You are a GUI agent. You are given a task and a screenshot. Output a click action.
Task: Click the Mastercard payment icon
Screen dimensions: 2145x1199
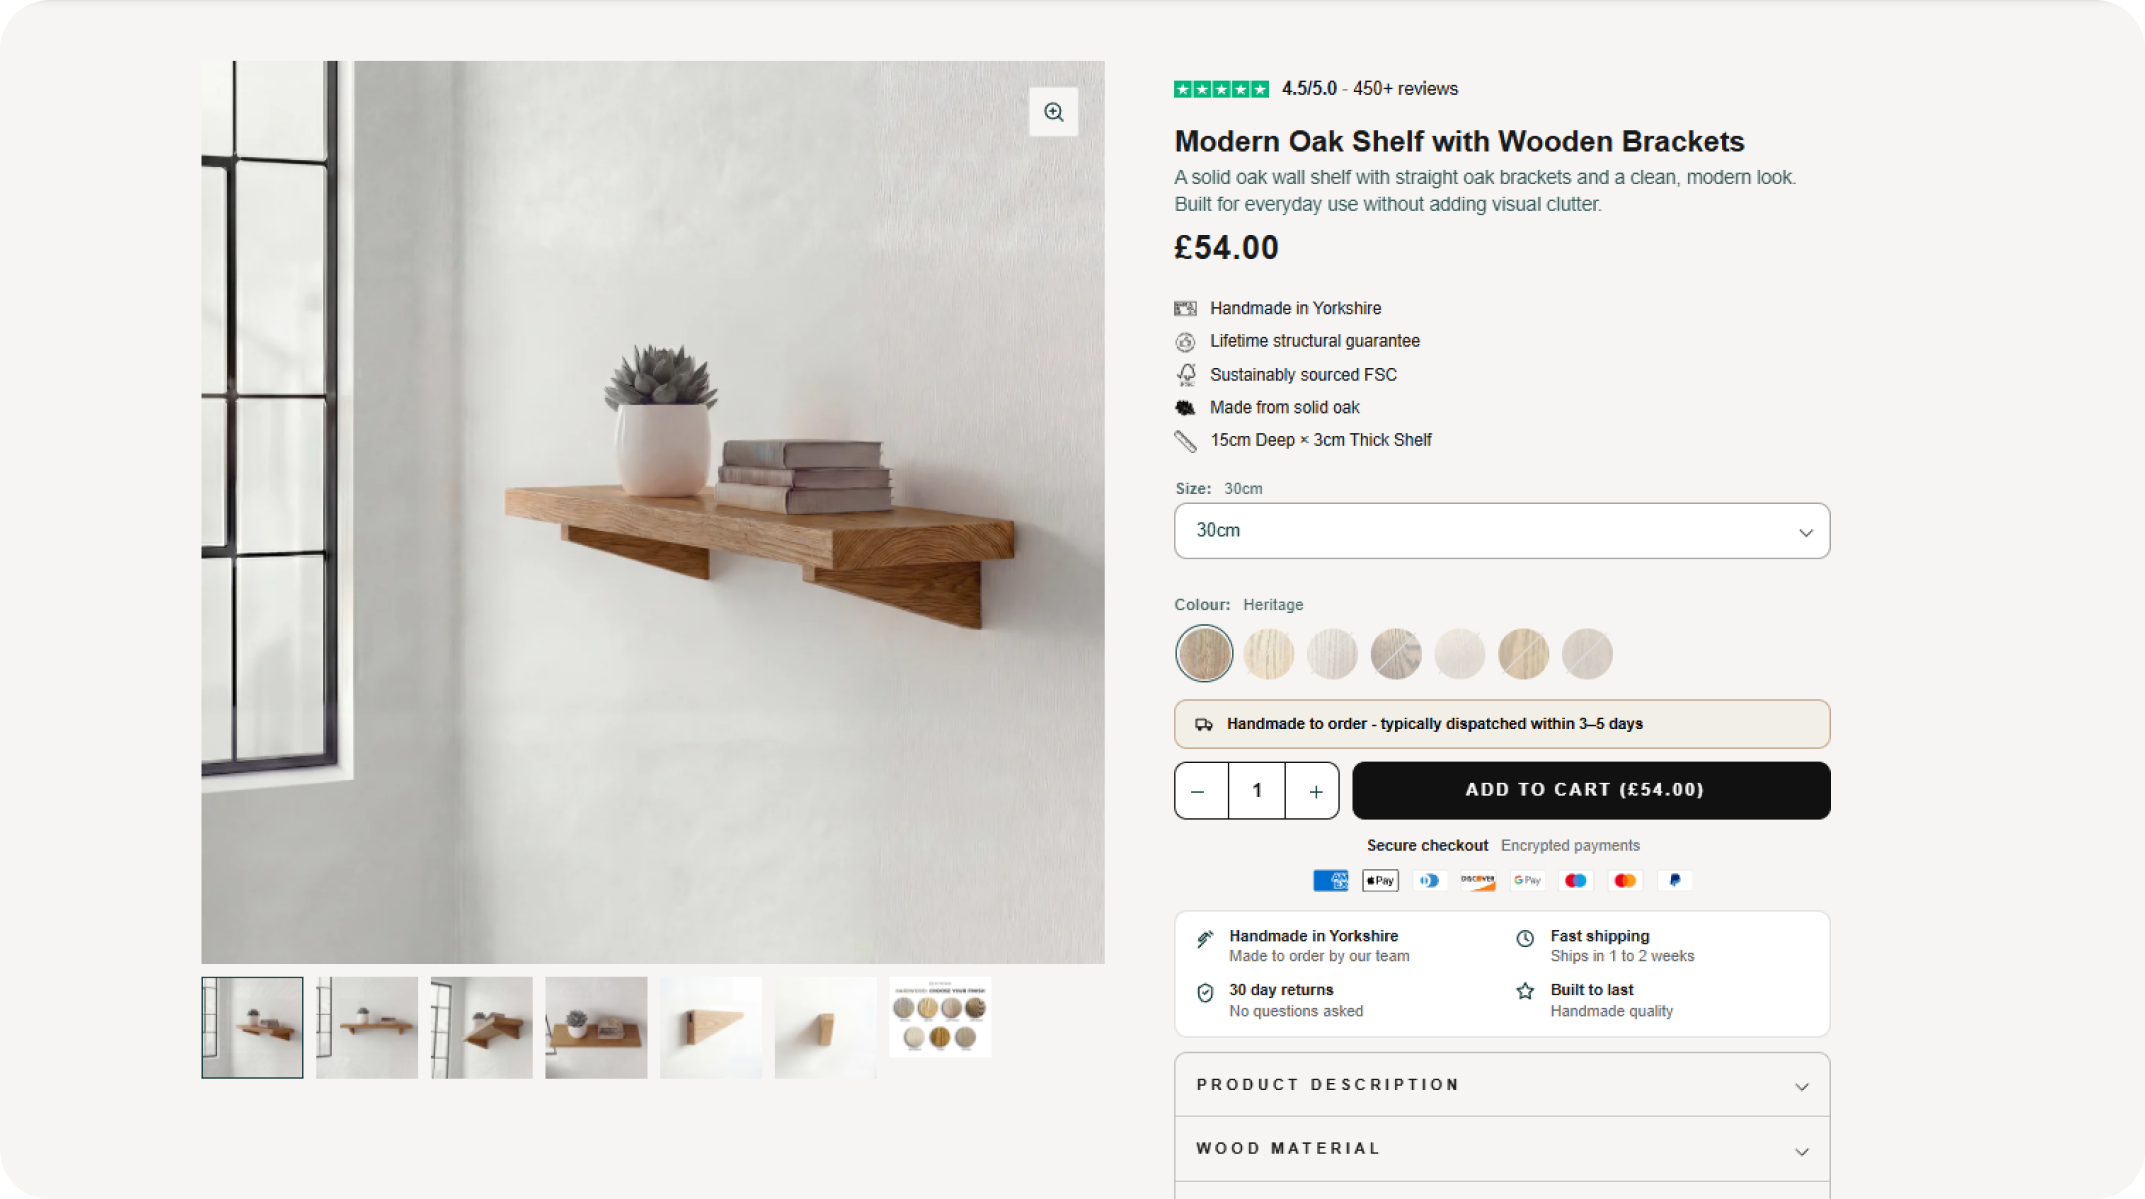coord(1625,880)
